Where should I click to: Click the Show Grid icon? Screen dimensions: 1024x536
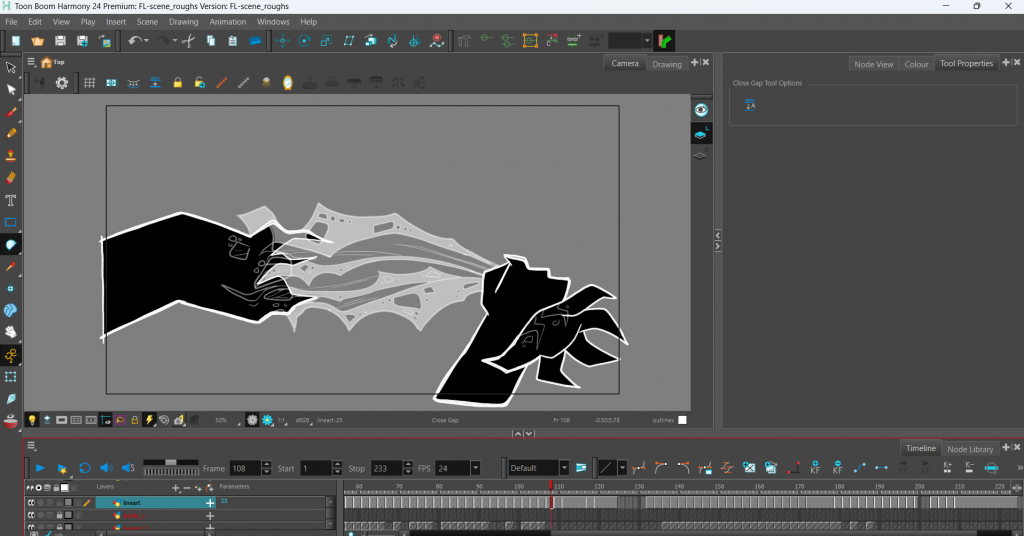[x=89, y=83]
